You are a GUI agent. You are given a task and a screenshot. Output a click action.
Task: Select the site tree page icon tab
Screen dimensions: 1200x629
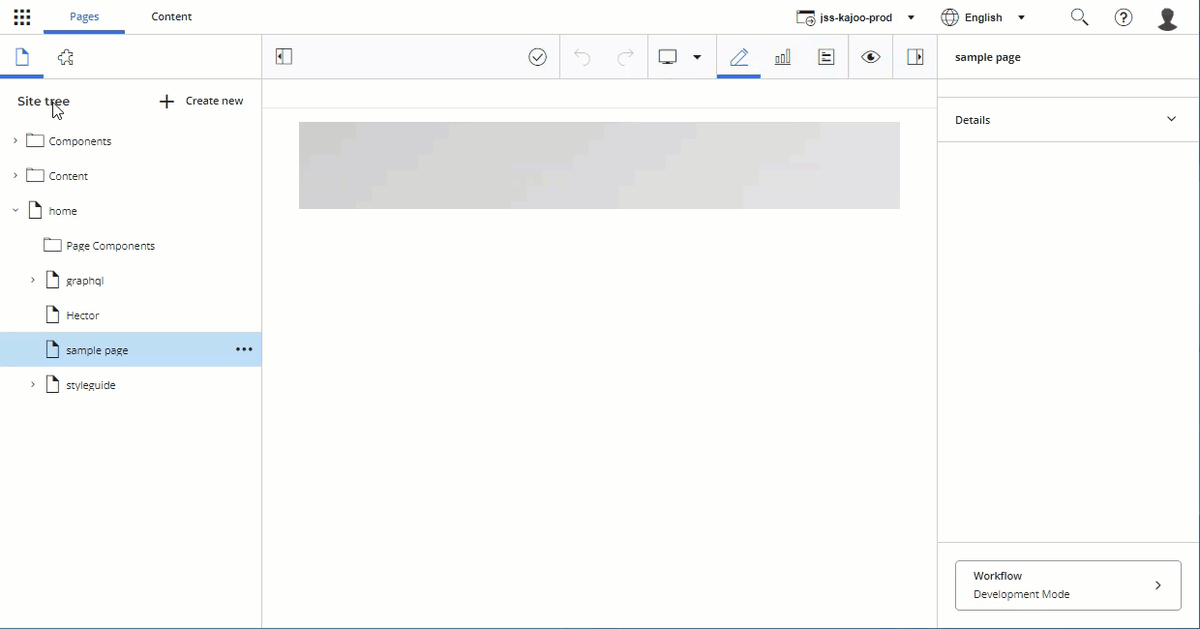tap(22, 57)
